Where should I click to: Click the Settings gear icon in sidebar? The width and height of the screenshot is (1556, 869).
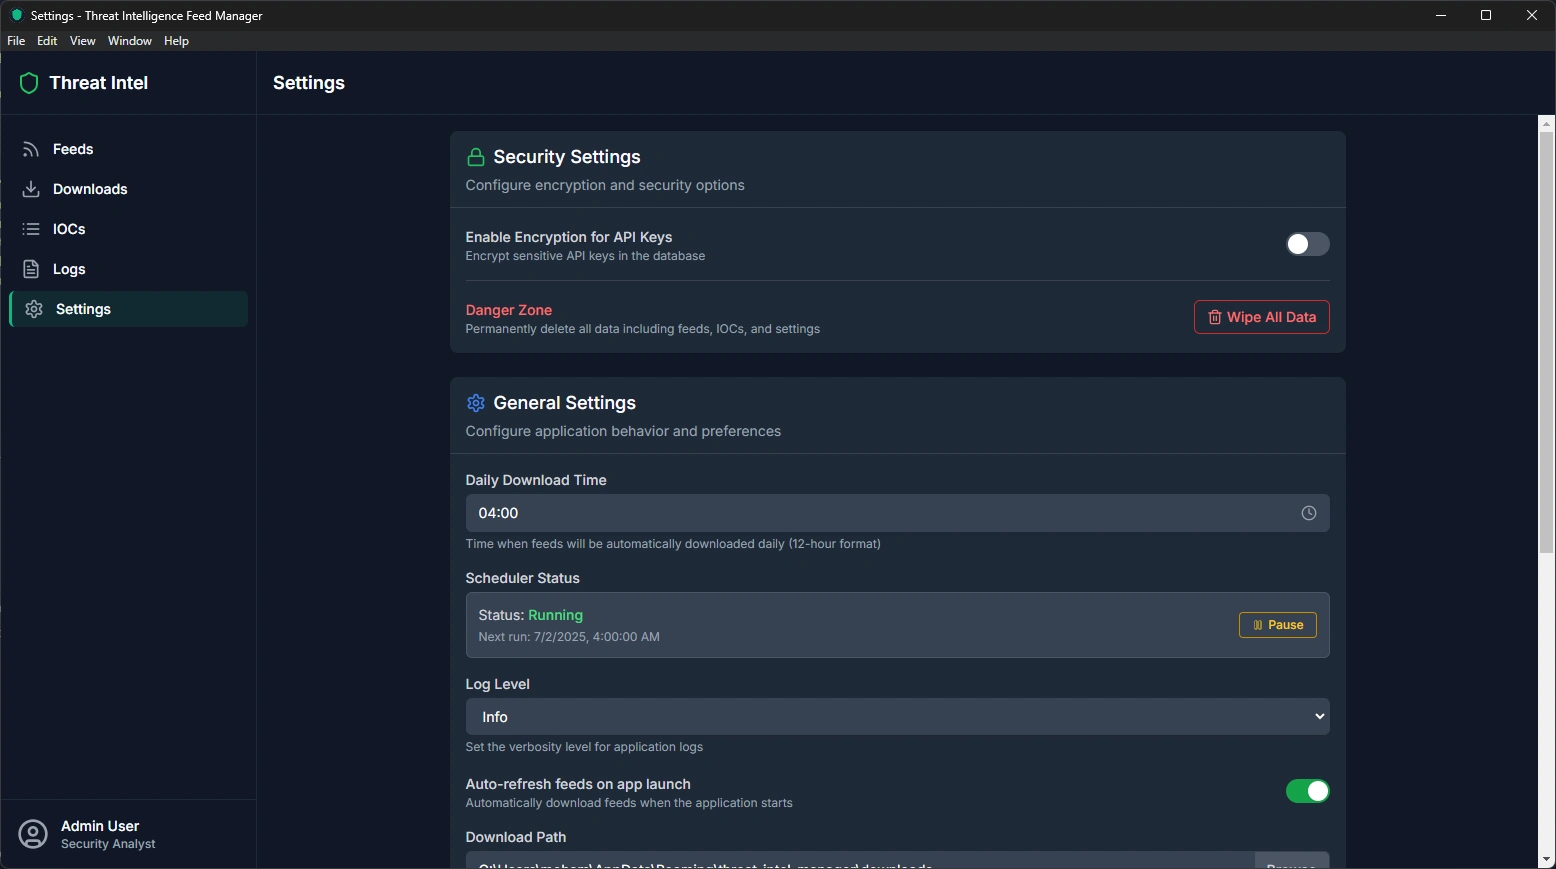click(x=34, y=309)
